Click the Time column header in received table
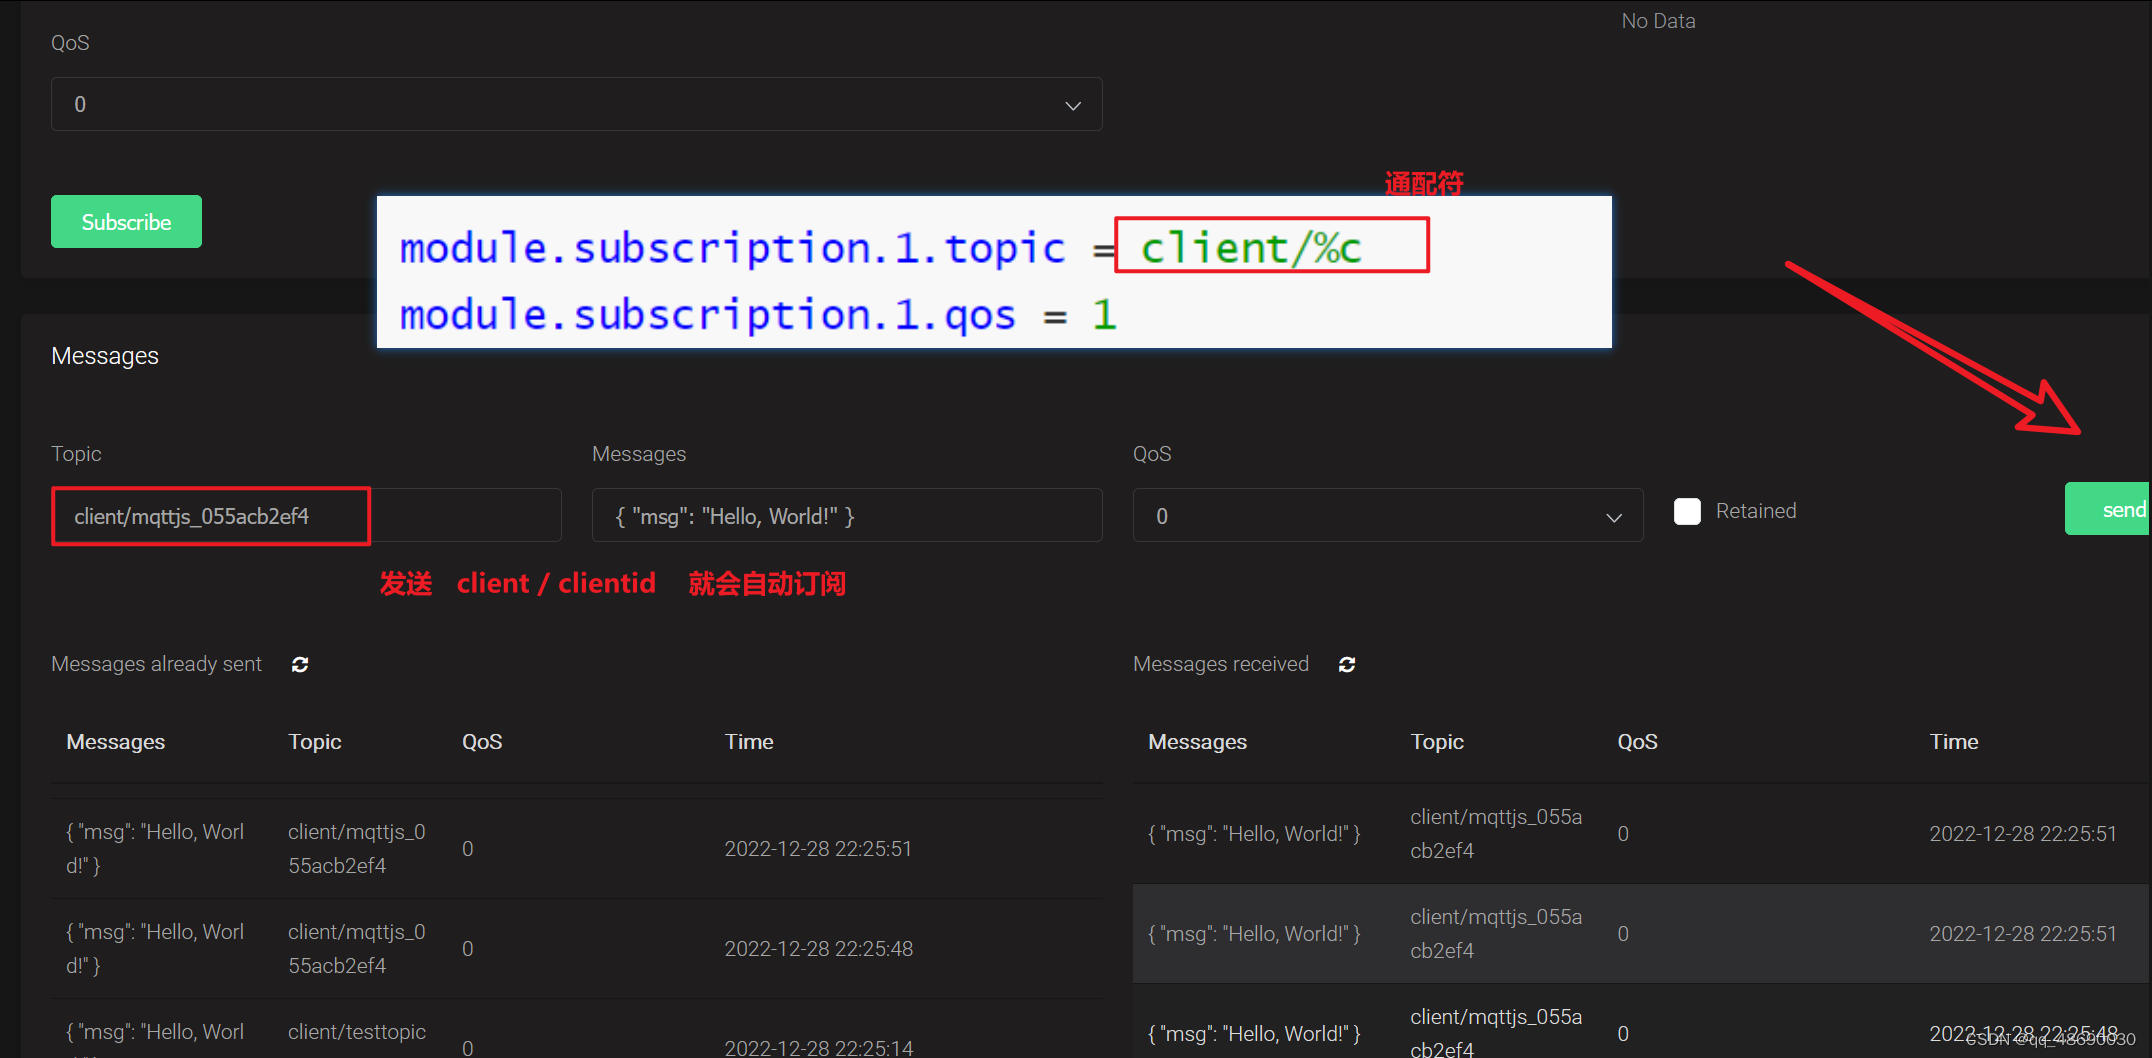2152x1058 pixels. (x=1954, y=742)
